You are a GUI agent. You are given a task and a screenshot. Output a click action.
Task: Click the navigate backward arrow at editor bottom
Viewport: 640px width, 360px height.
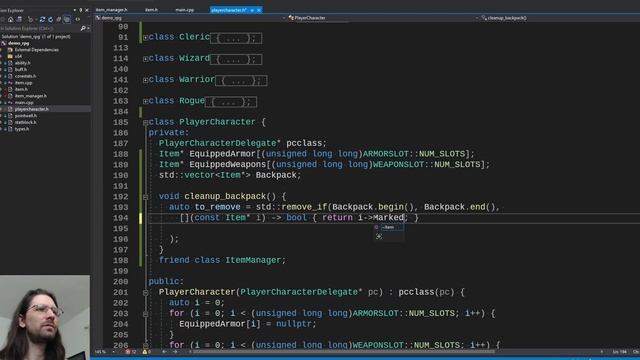click(164, 351)
